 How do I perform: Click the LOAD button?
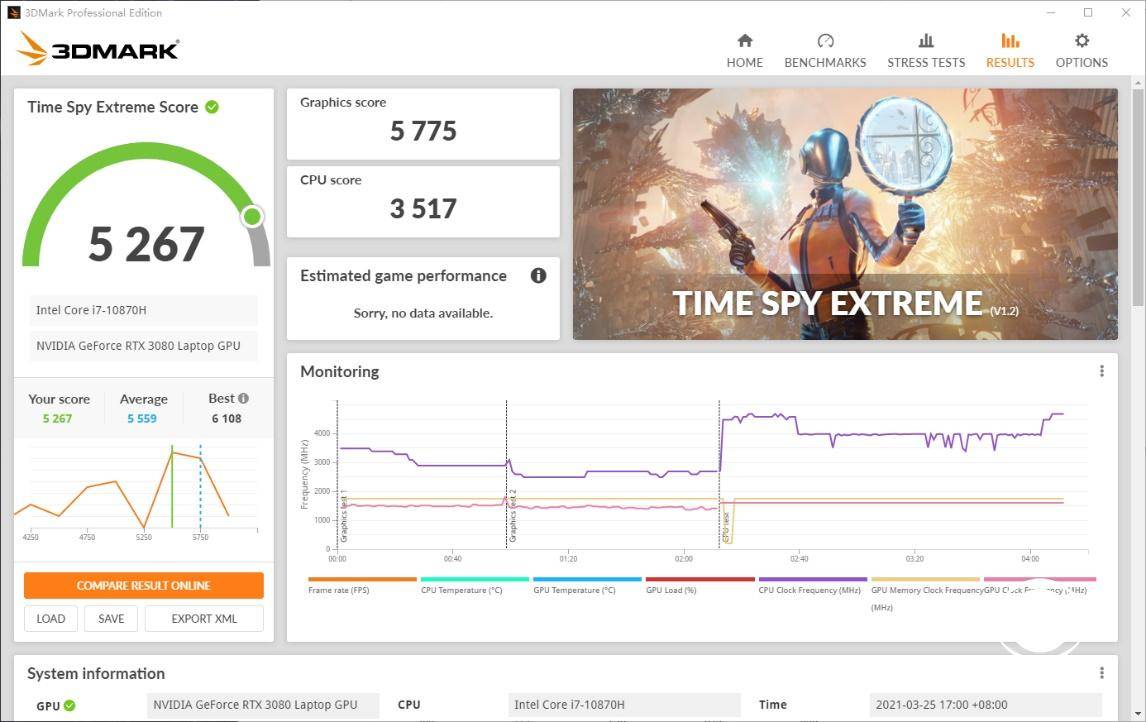click(50, 618)
